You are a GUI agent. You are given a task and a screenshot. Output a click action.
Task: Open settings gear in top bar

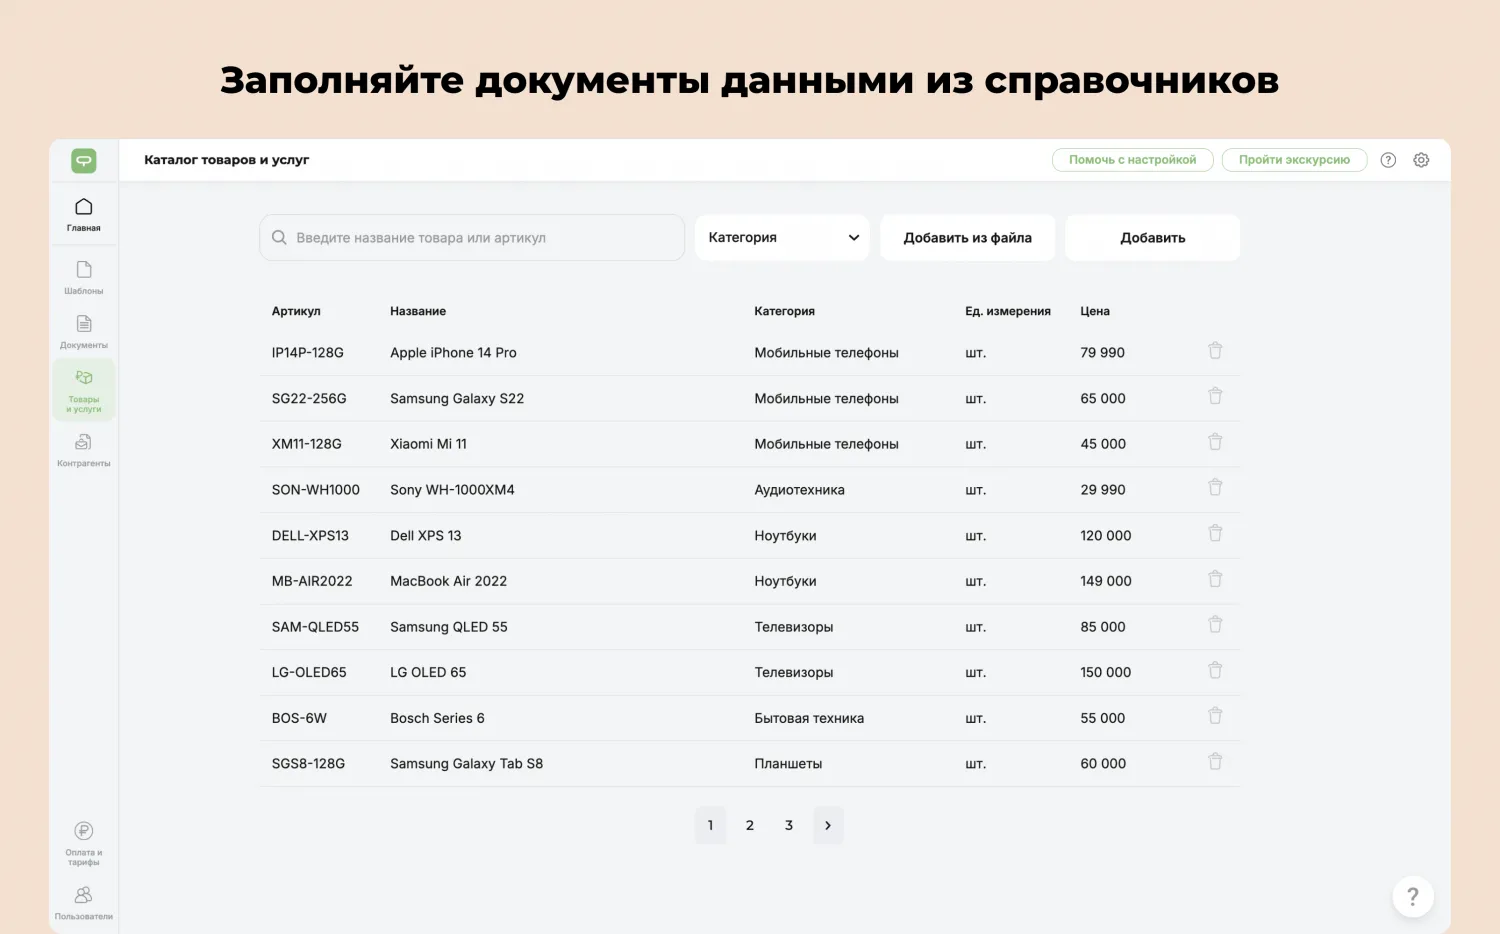[x=1421, y=160]
